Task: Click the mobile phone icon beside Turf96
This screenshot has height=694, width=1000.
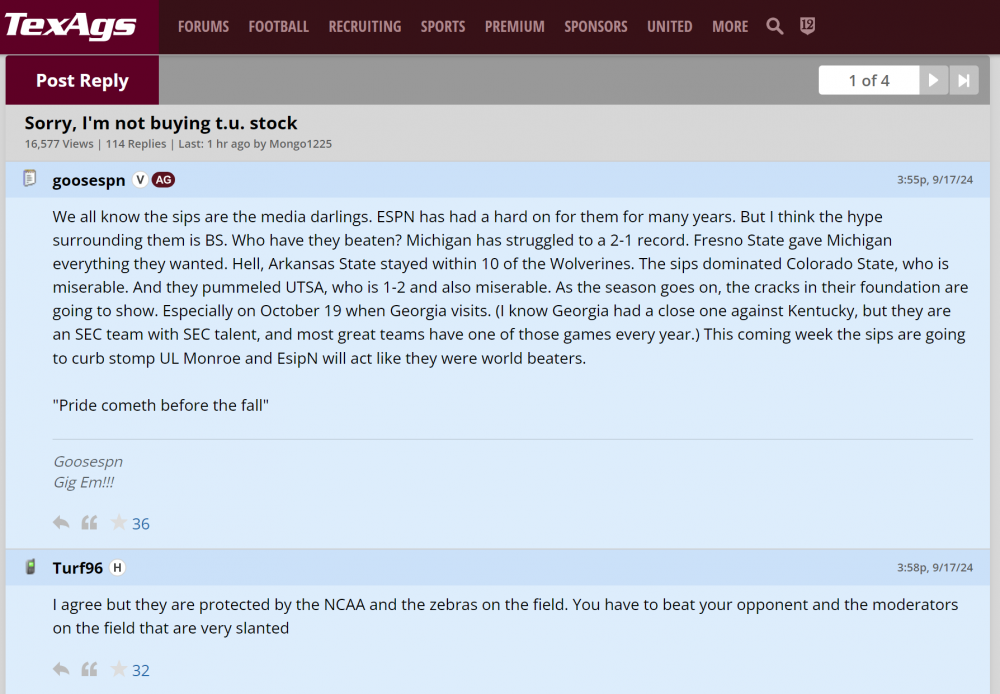Action: point(30,567)
